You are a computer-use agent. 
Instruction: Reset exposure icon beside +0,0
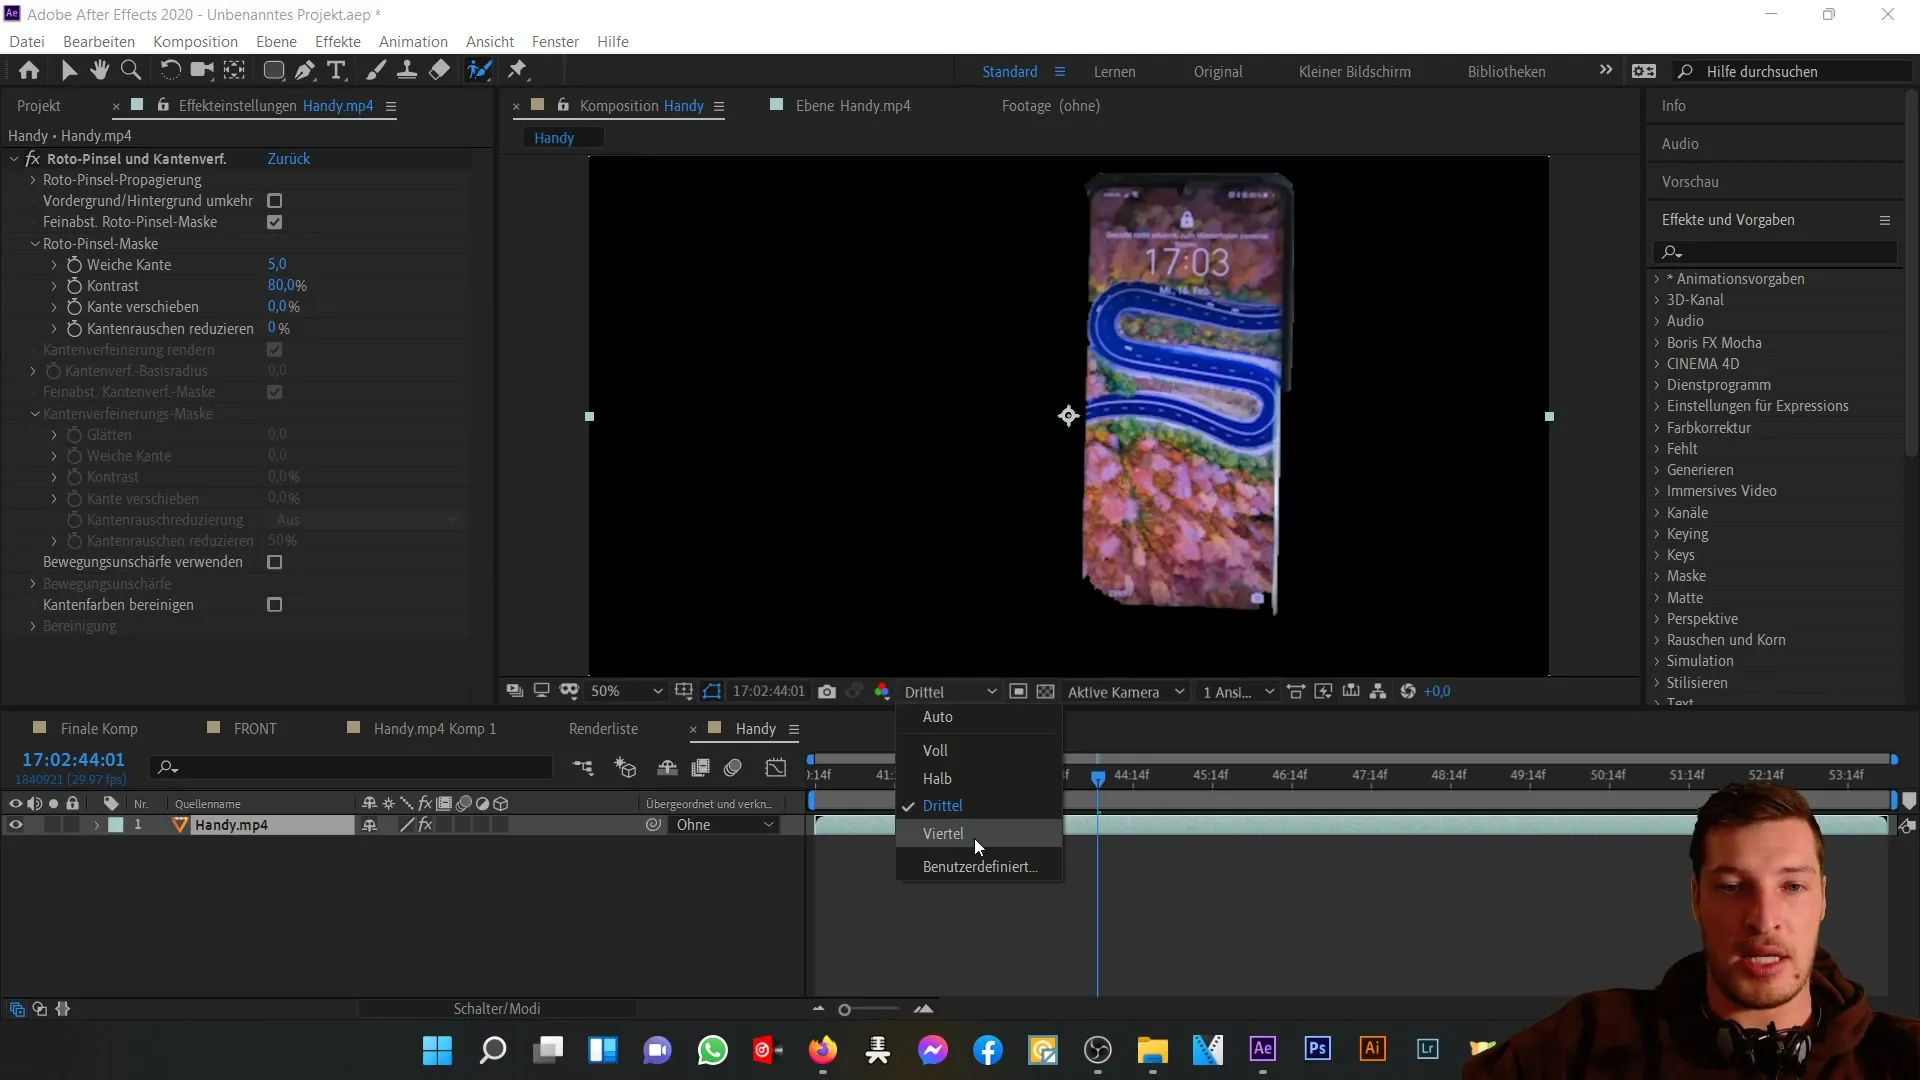pos(1408,691)
